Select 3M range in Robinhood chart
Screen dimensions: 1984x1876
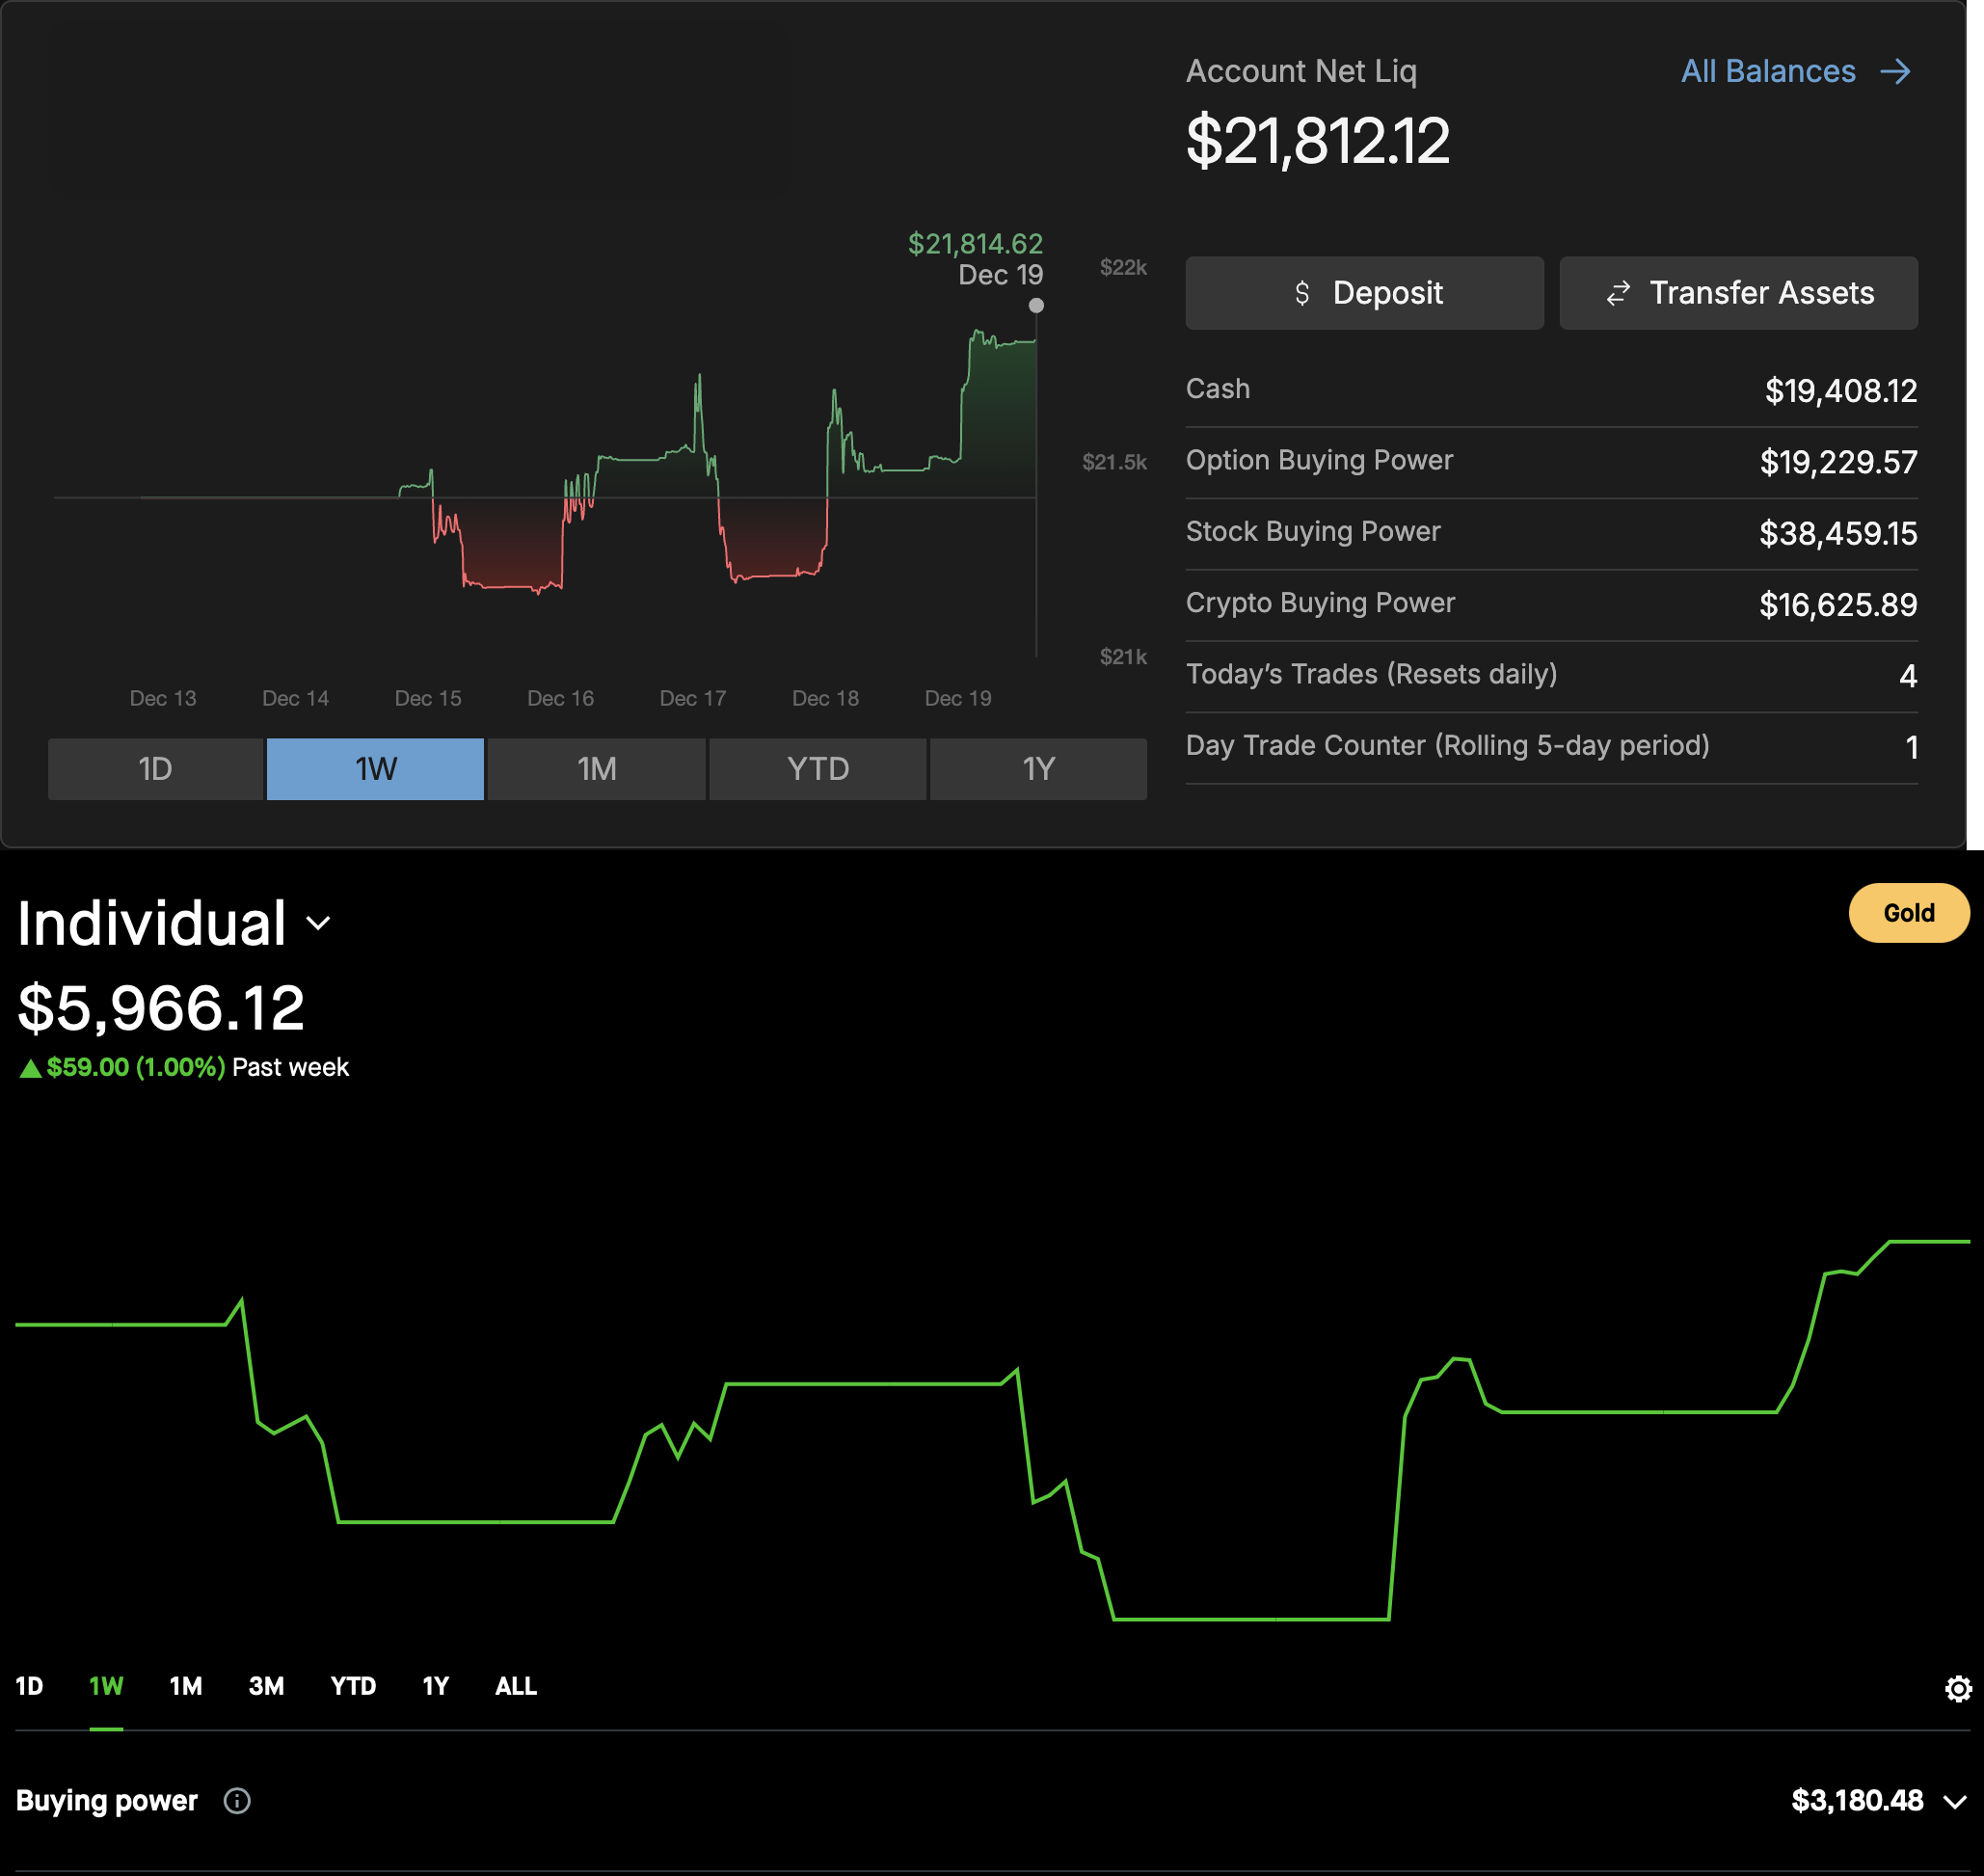click(266, 1687)
